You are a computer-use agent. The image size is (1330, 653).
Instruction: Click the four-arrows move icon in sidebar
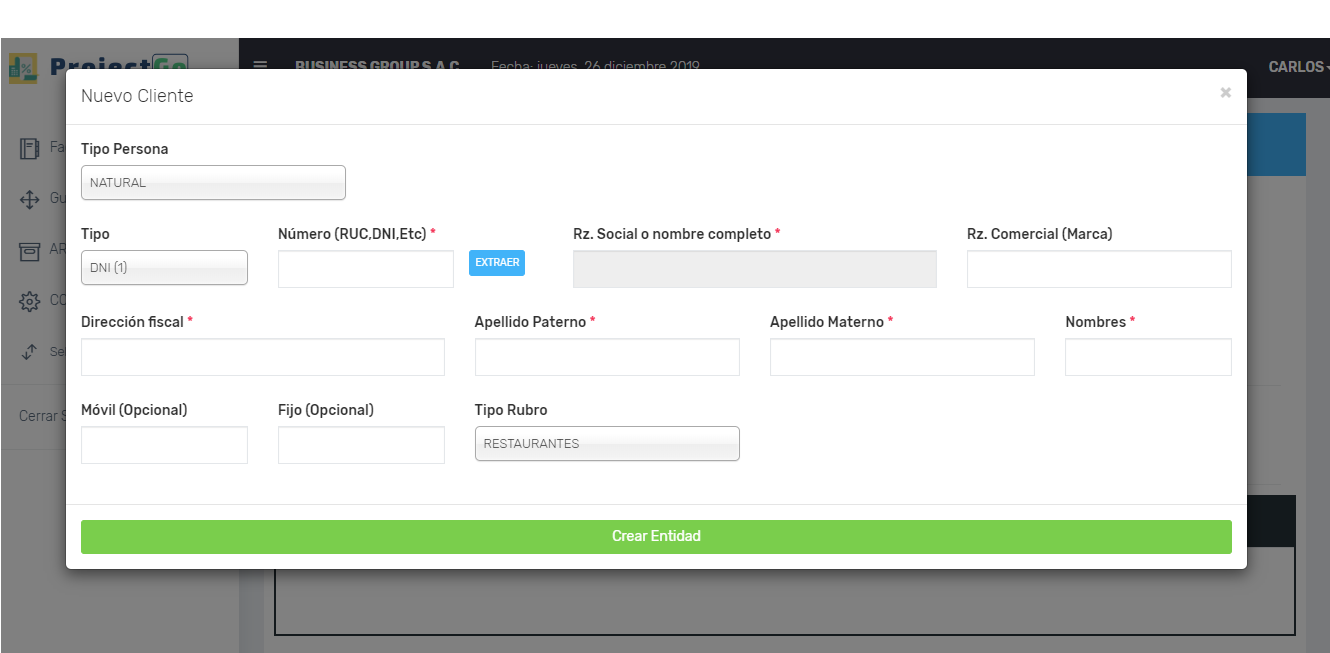coord(30,200)
